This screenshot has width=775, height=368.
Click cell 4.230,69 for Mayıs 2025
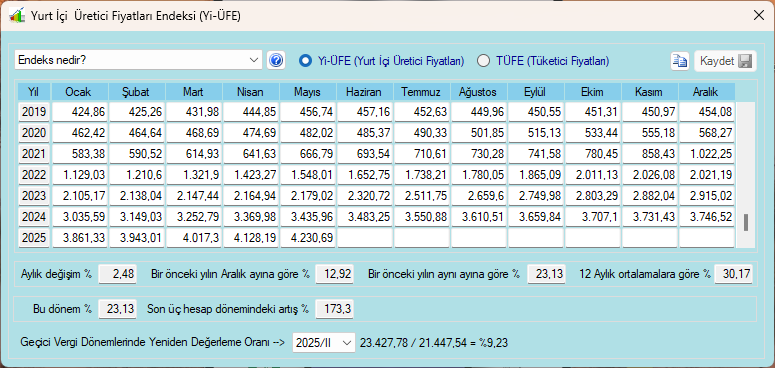[x=307, y=238]
